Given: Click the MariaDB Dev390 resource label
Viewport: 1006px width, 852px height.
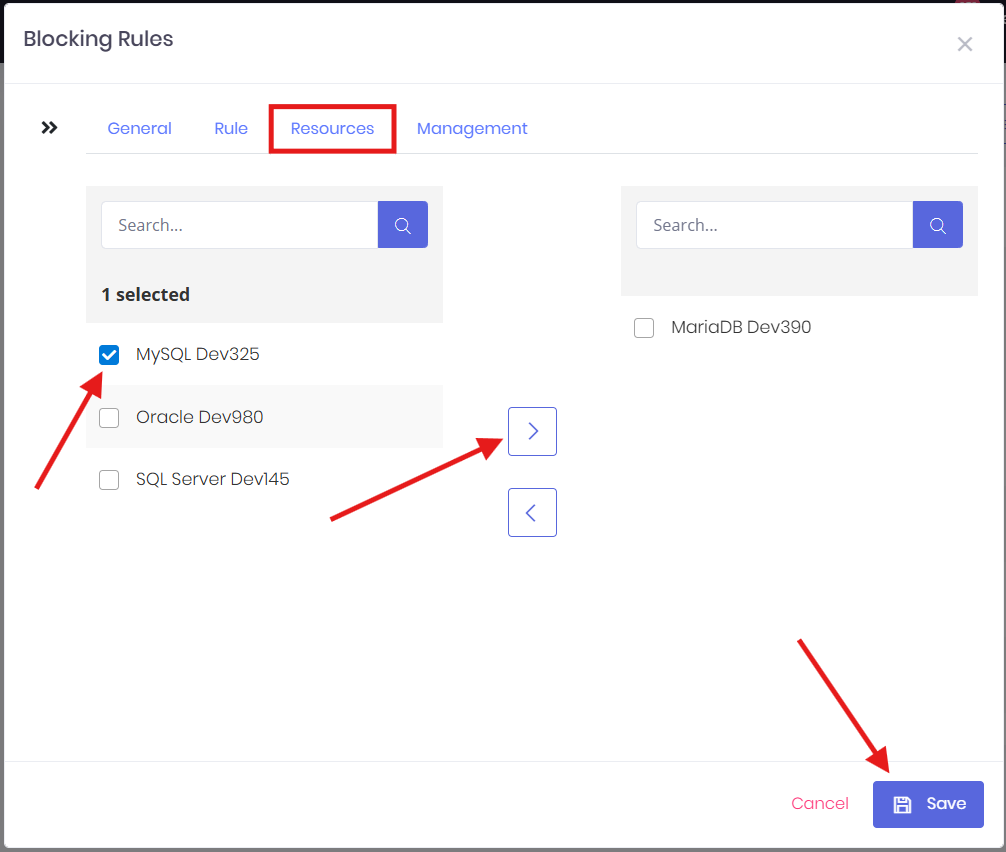Looking at the screenshot, I should click(x=741, y=327).
